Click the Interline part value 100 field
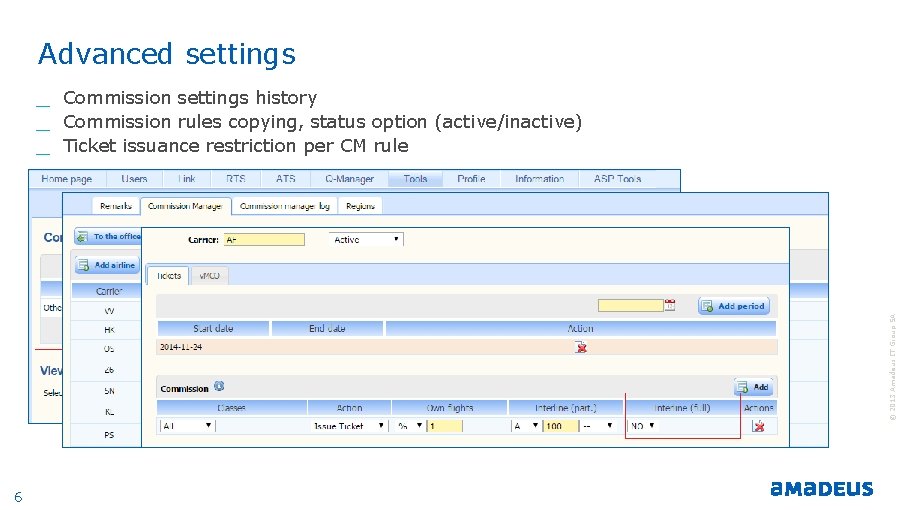The width and height of the screenshot is (907, 510). pos(561,426)
